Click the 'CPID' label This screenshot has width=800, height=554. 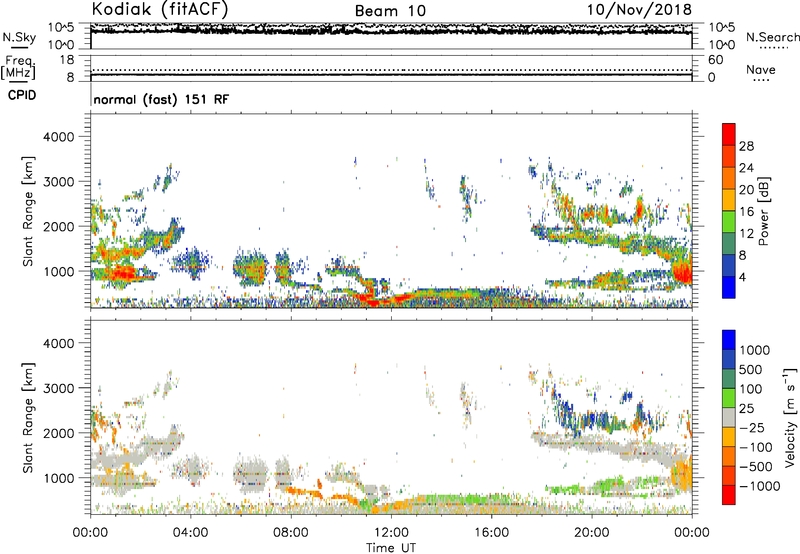22,95
